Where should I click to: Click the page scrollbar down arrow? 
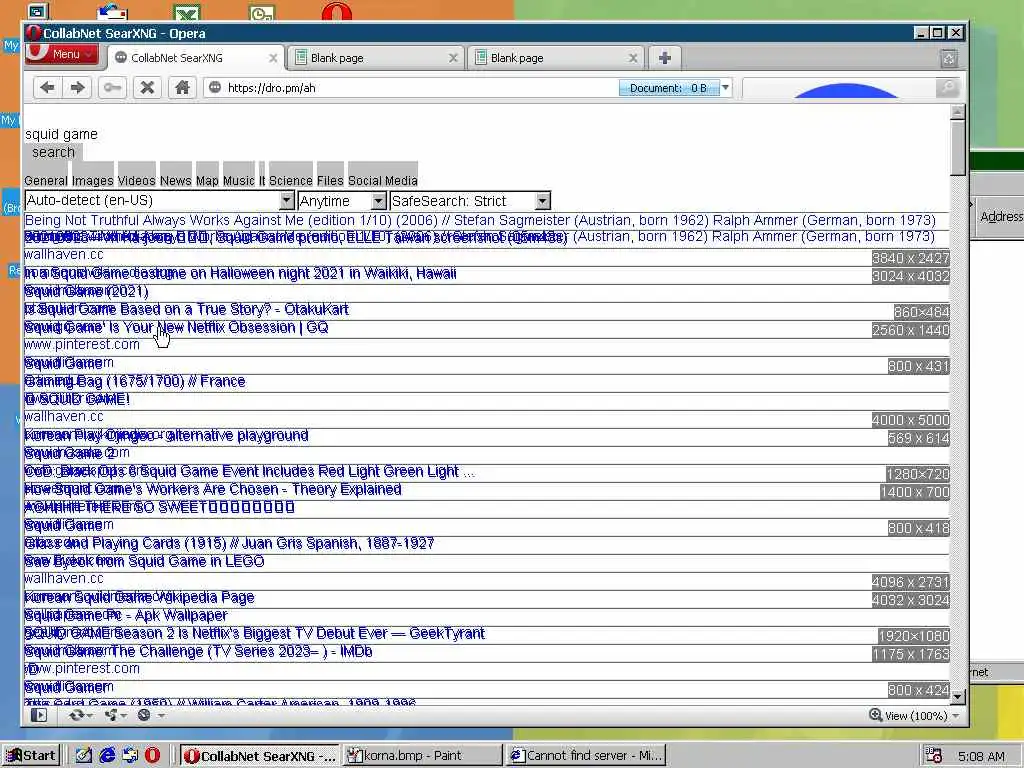point(957,697)
